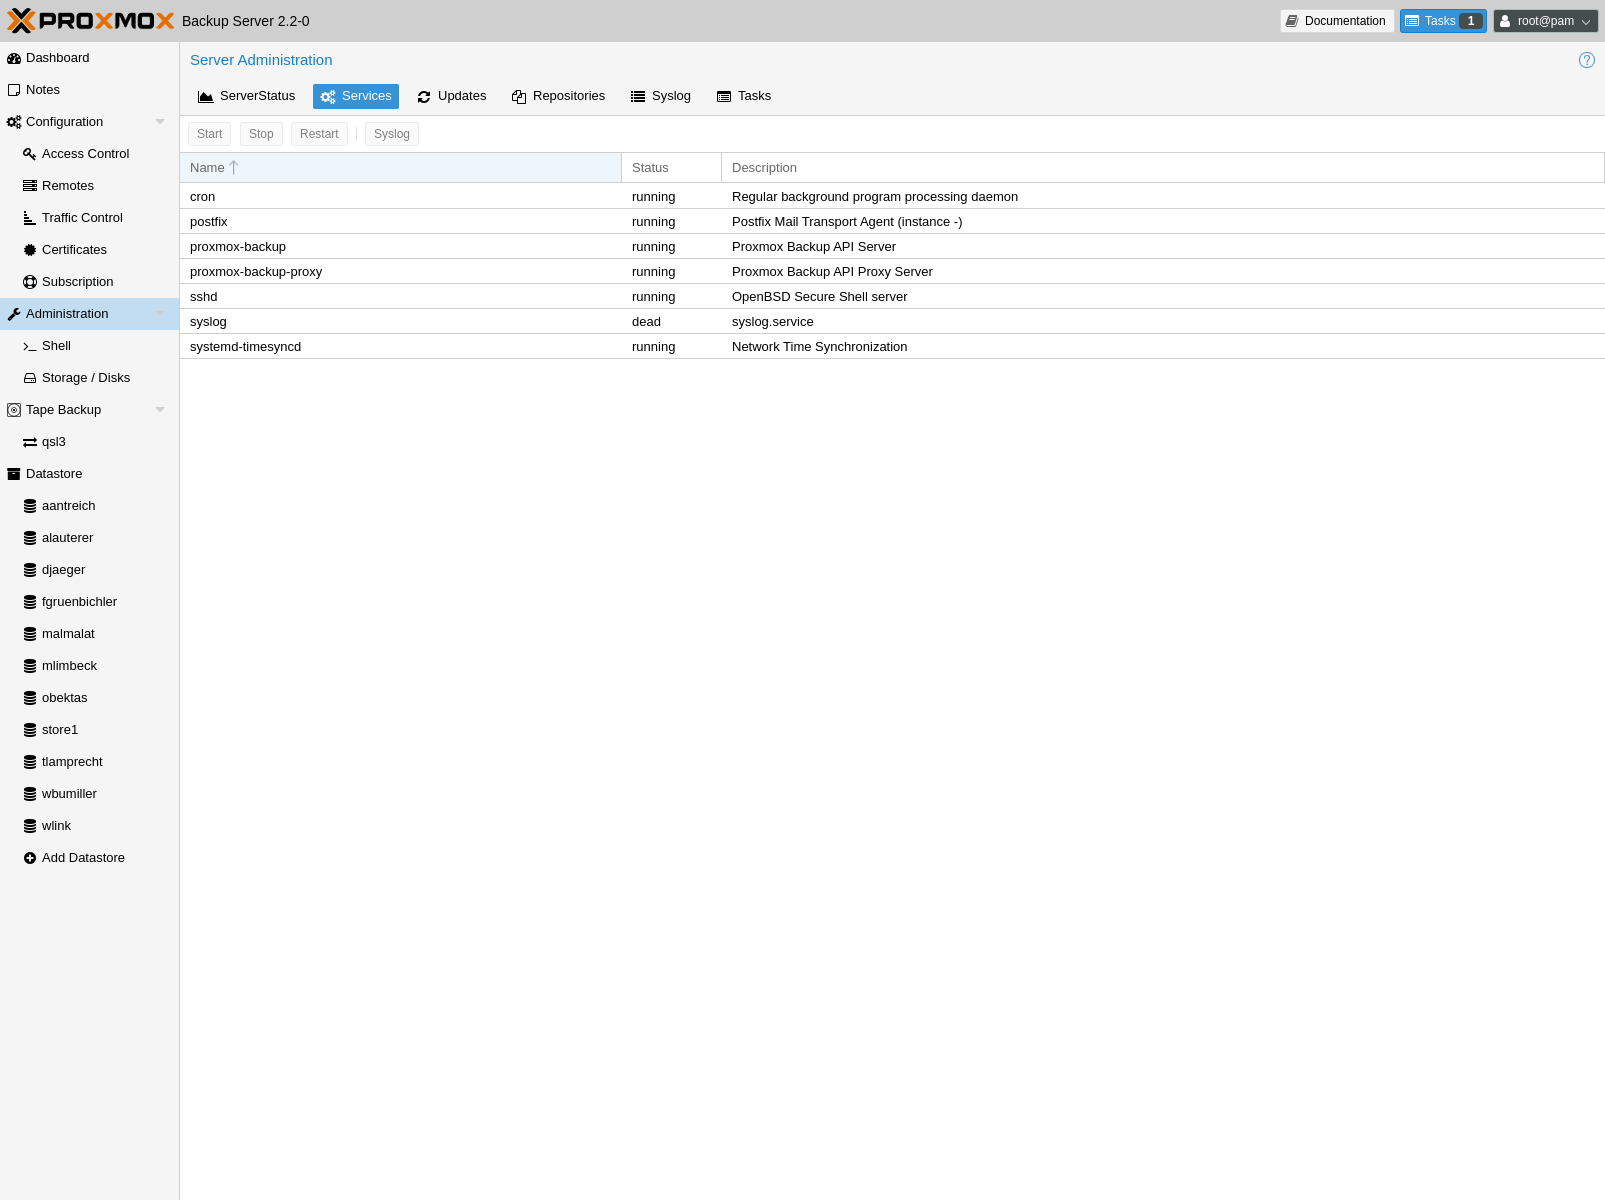The image size is (1605, 1200).
Task: Collapse the Administration section arrow
Action: [160, 314]
